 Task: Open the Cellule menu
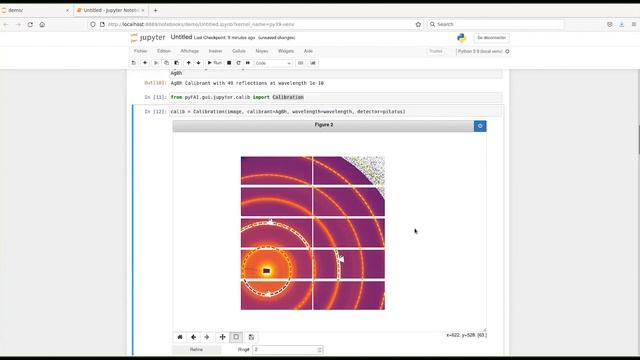tap(239, 51)
